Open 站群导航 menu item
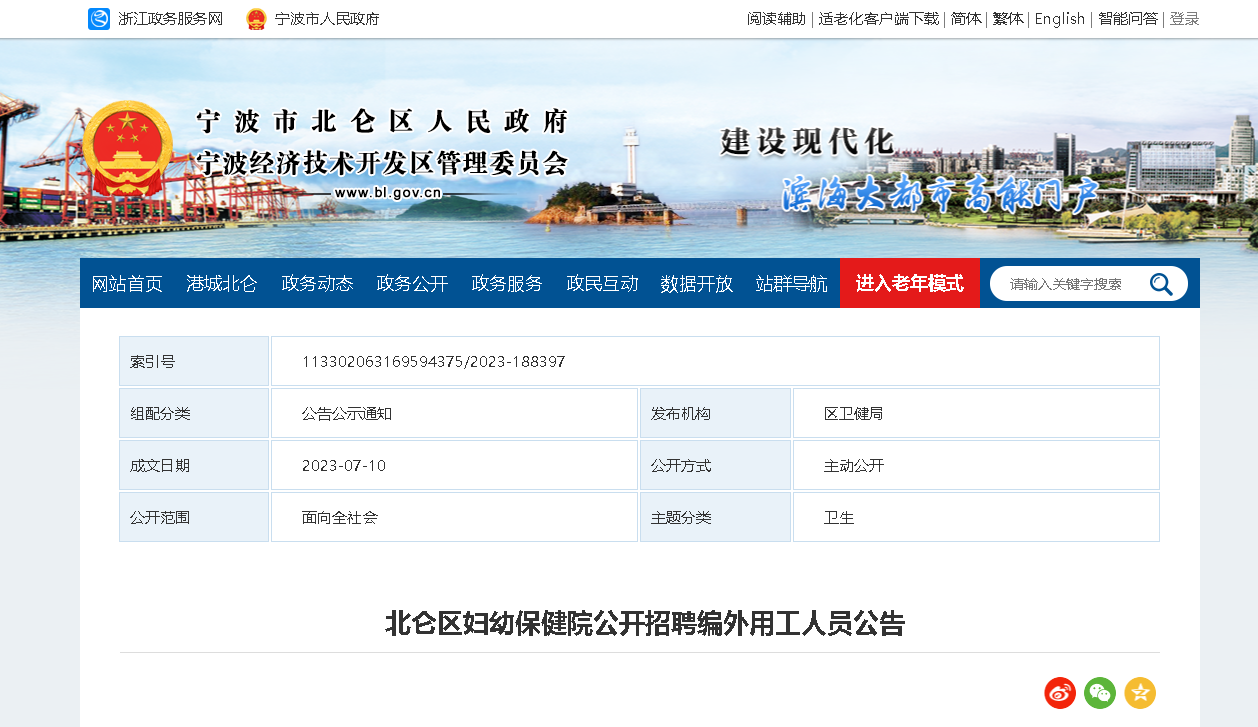The width and height of the screenshot is (1258, 727). click(x=792, y=284)
